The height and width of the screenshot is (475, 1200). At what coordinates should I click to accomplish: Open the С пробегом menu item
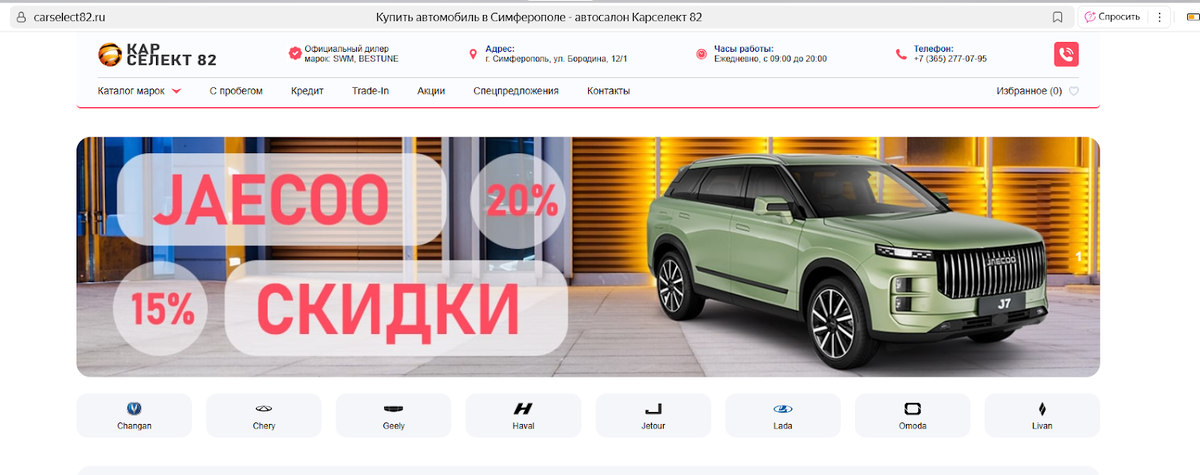point(236,91)
